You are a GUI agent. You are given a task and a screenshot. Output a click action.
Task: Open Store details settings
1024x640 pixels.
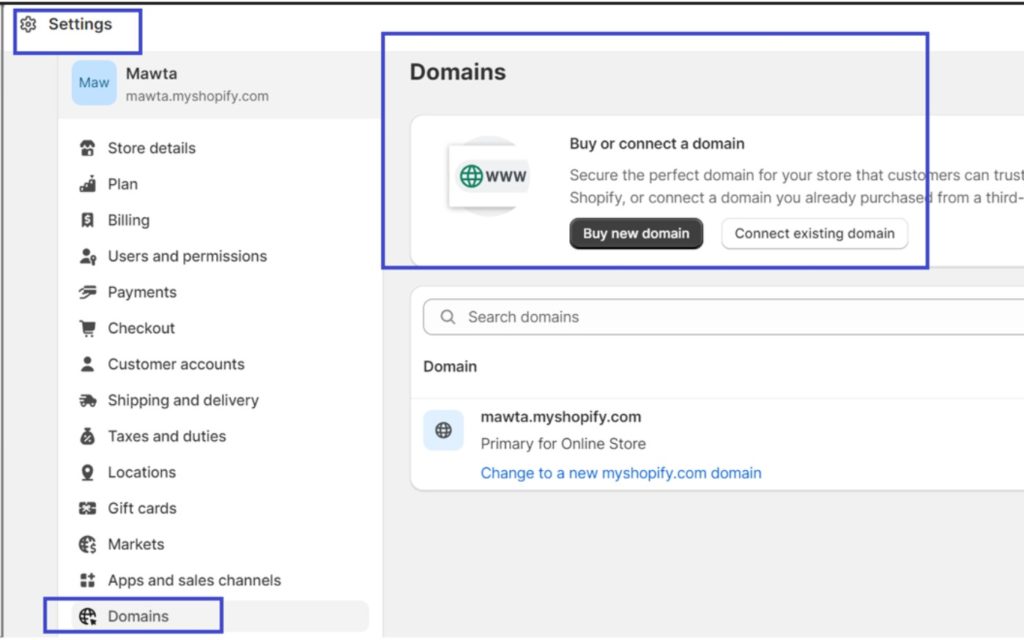coord(152,148)
